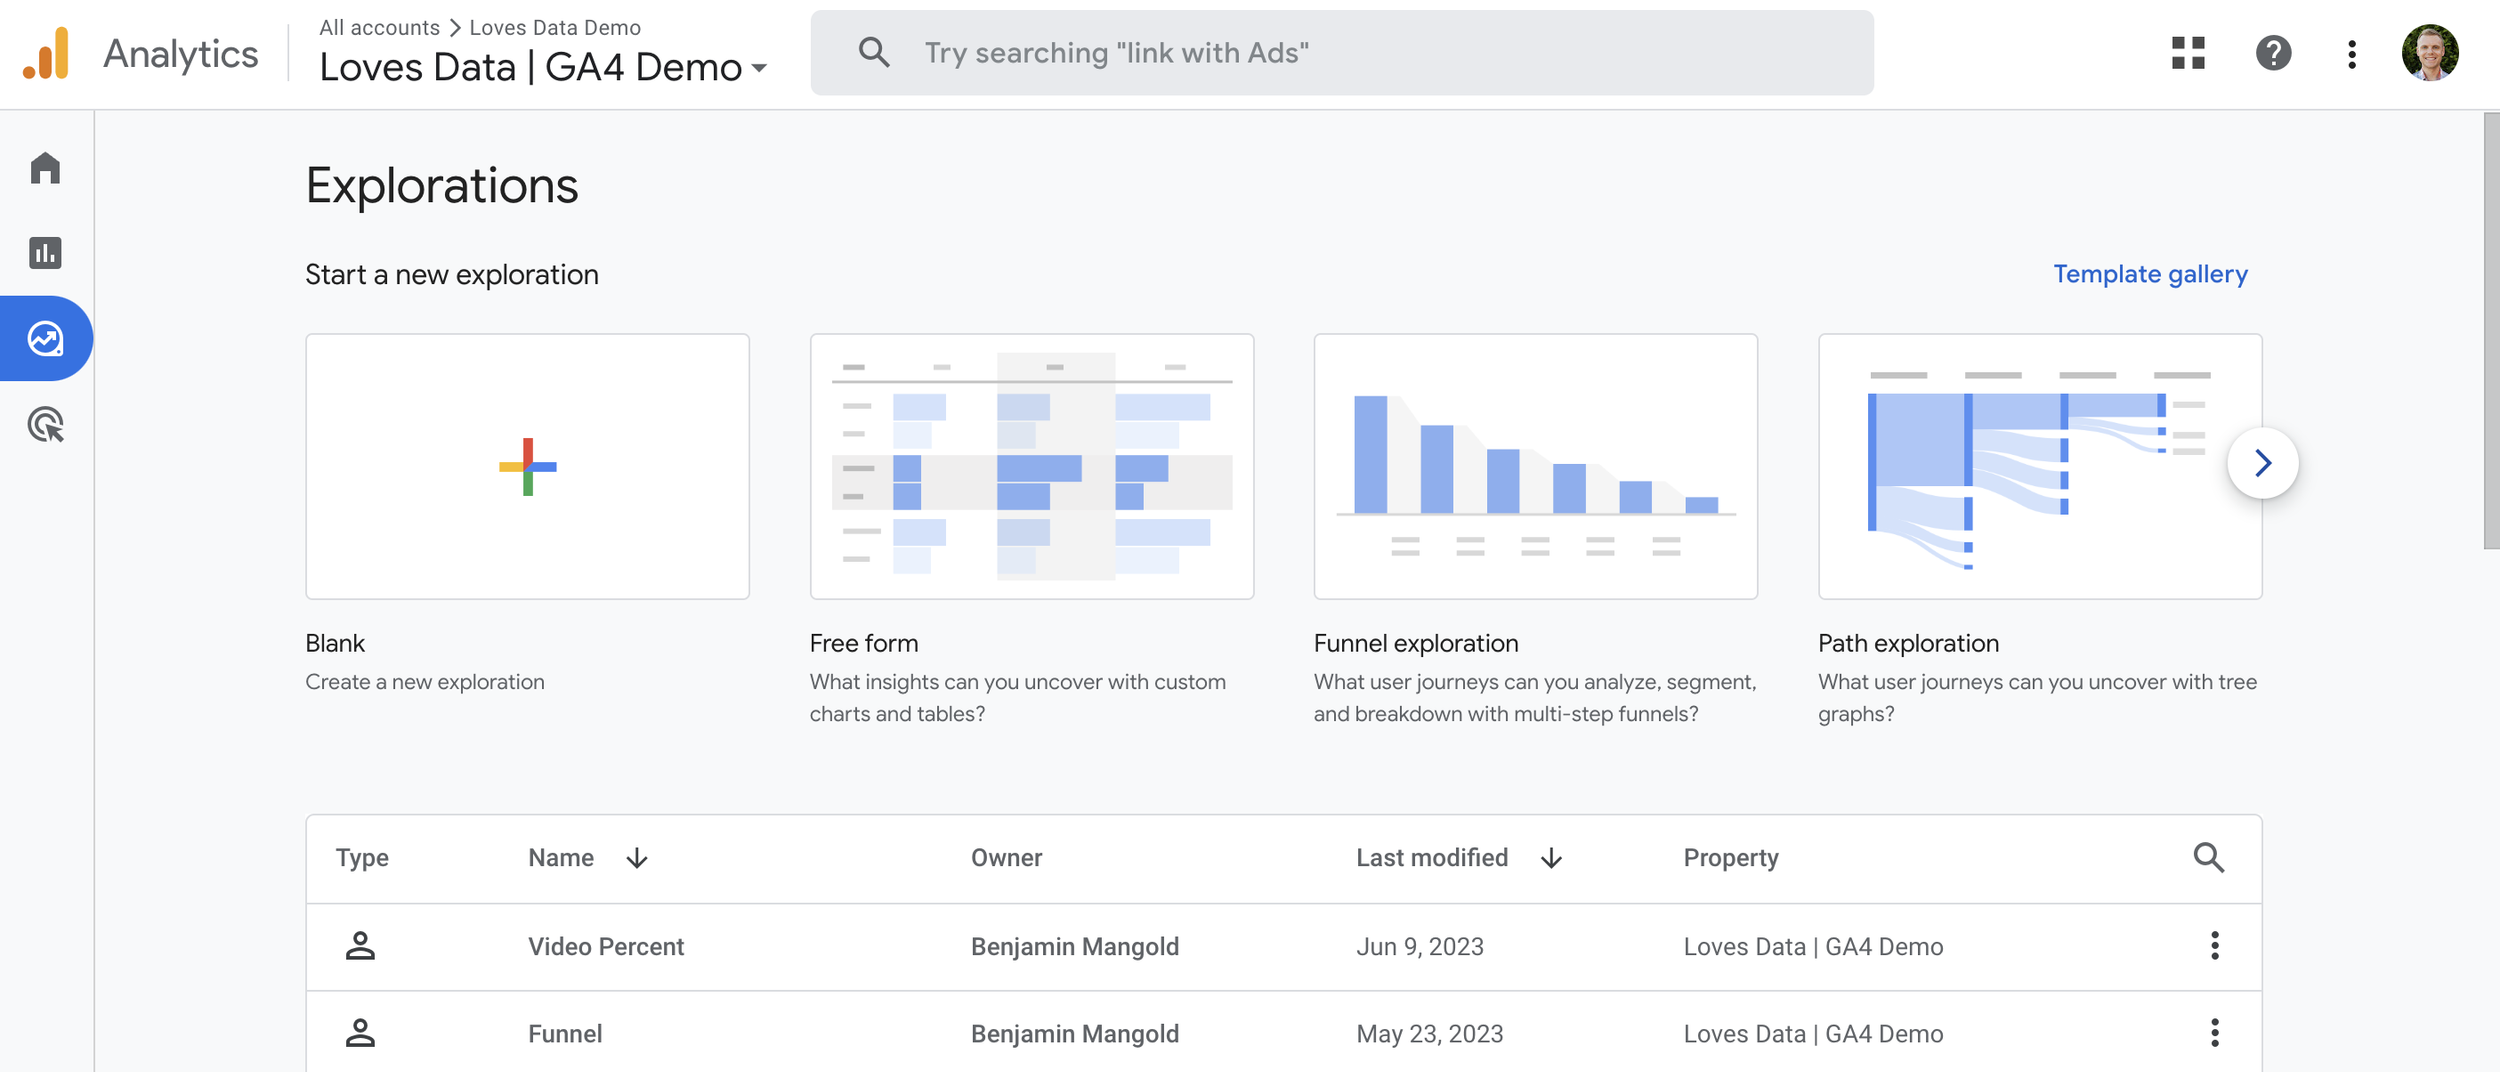The width and height of the screenshot is (2500, 1072).
Task: Open the apps grid icon in header
Action: pos(2186,53)
